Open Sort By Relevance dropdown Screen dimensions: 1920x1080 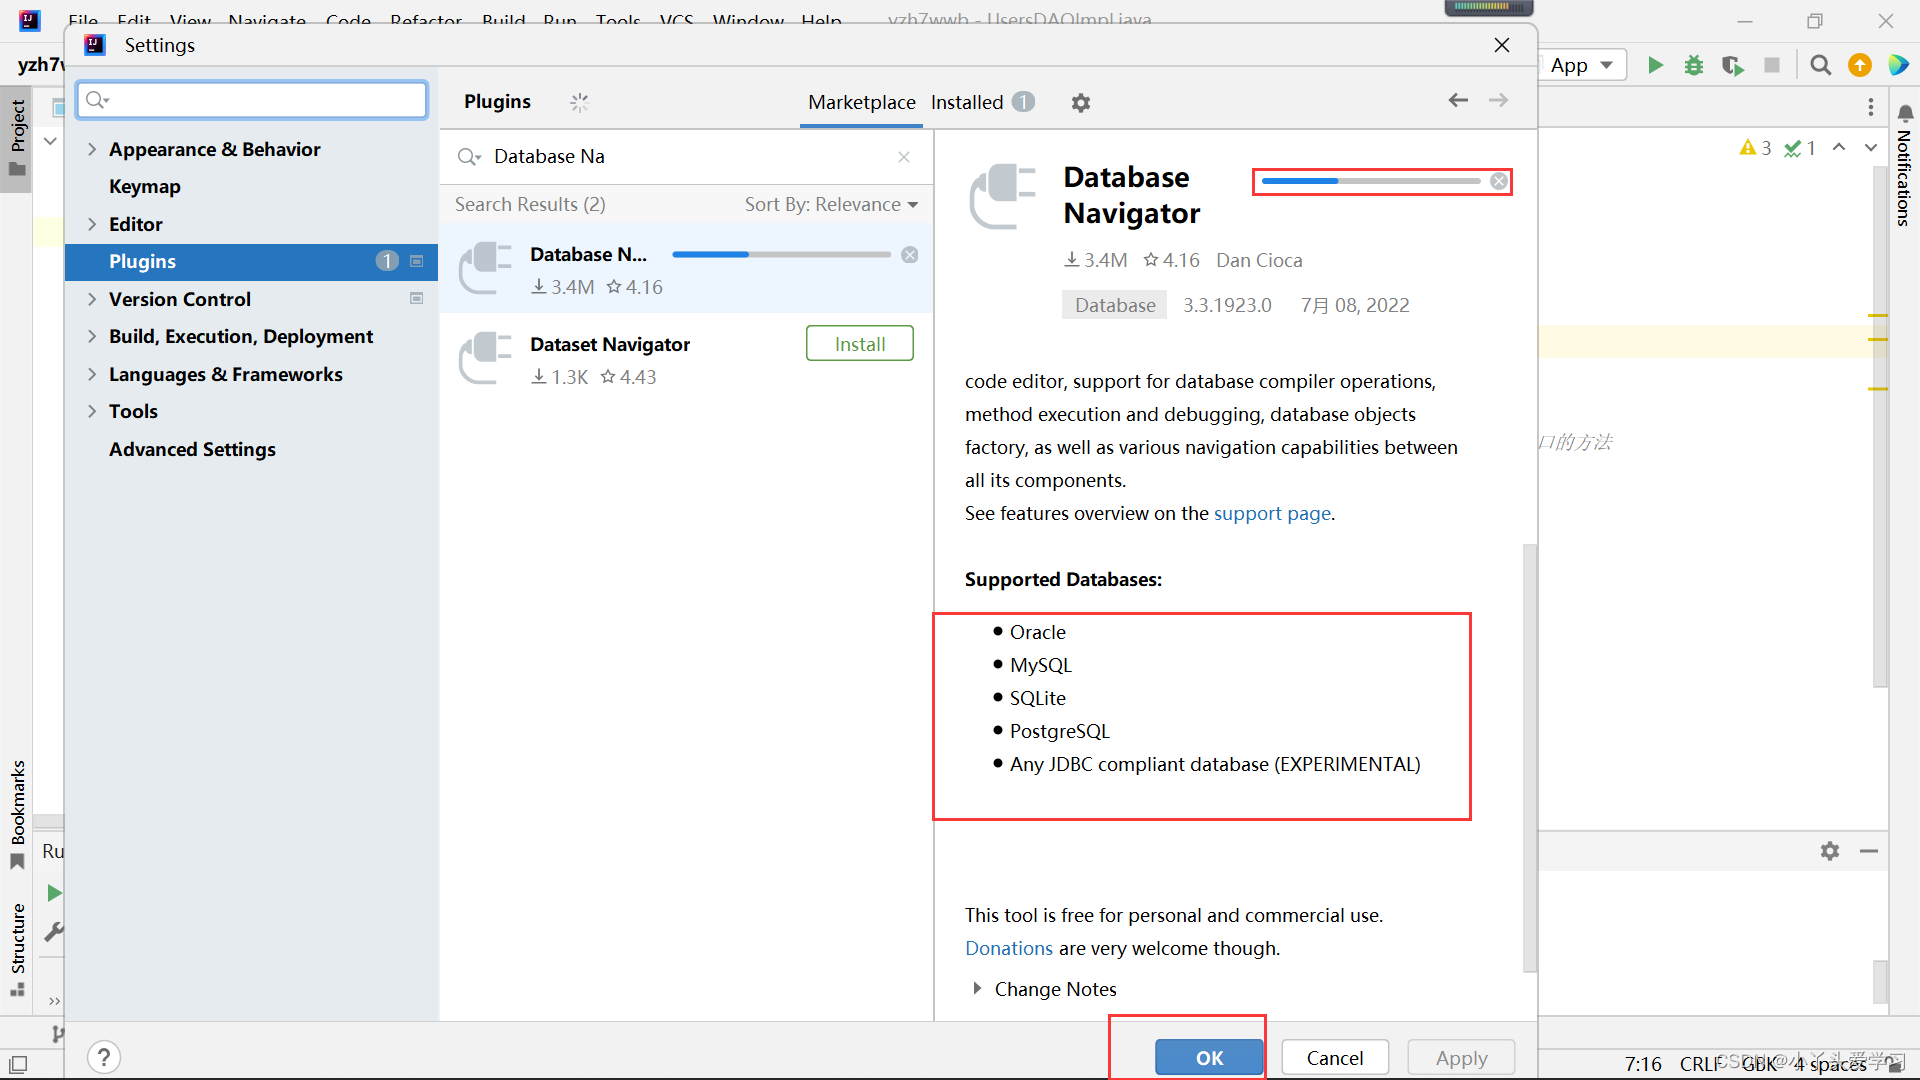point(831,205)
